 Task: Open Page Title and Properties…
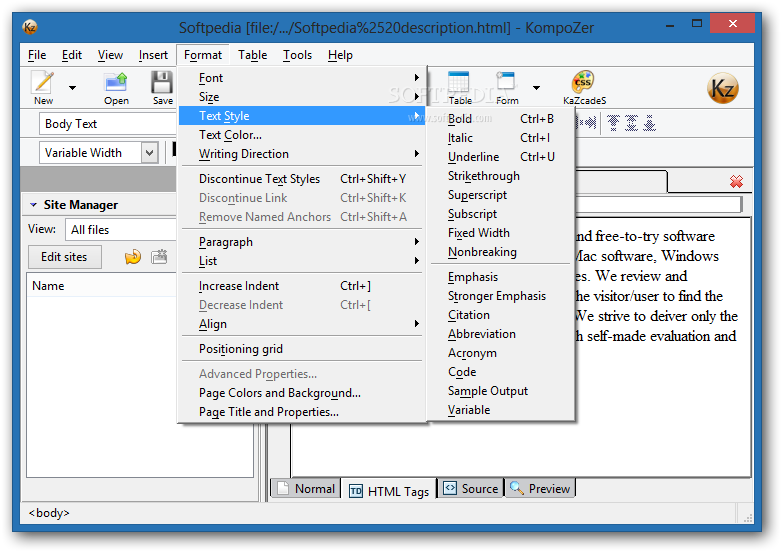tap(302, 412)
